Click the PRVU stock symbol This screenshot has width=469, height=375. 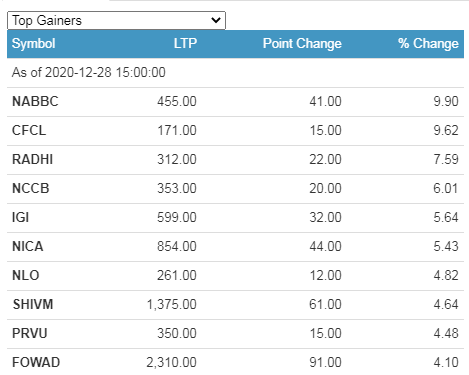pyautogui.click(x=30, y=333)
